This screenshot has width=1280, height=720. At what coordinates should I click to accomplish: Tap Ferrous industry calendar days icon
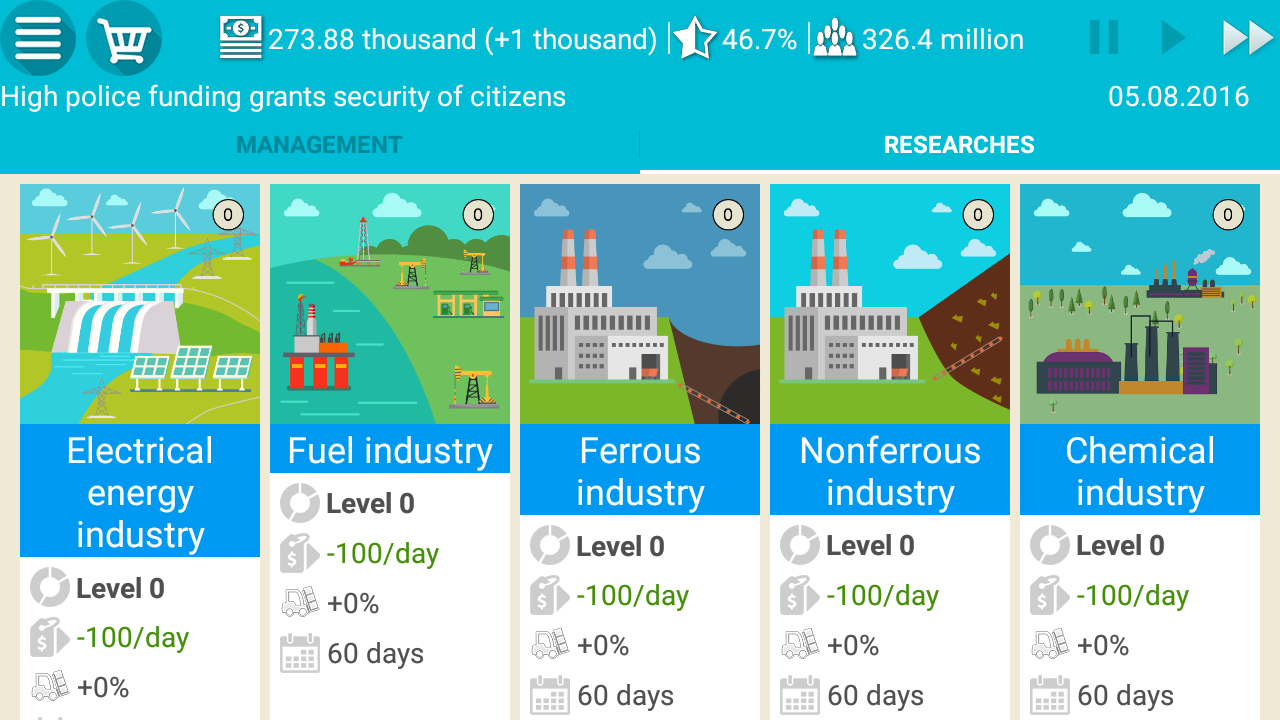549,696
